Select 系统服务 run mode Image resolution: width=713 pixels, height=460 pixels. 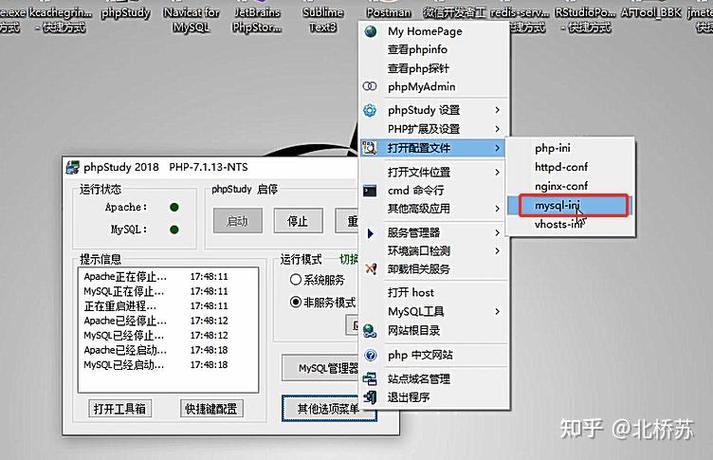(x=317, y=280)
